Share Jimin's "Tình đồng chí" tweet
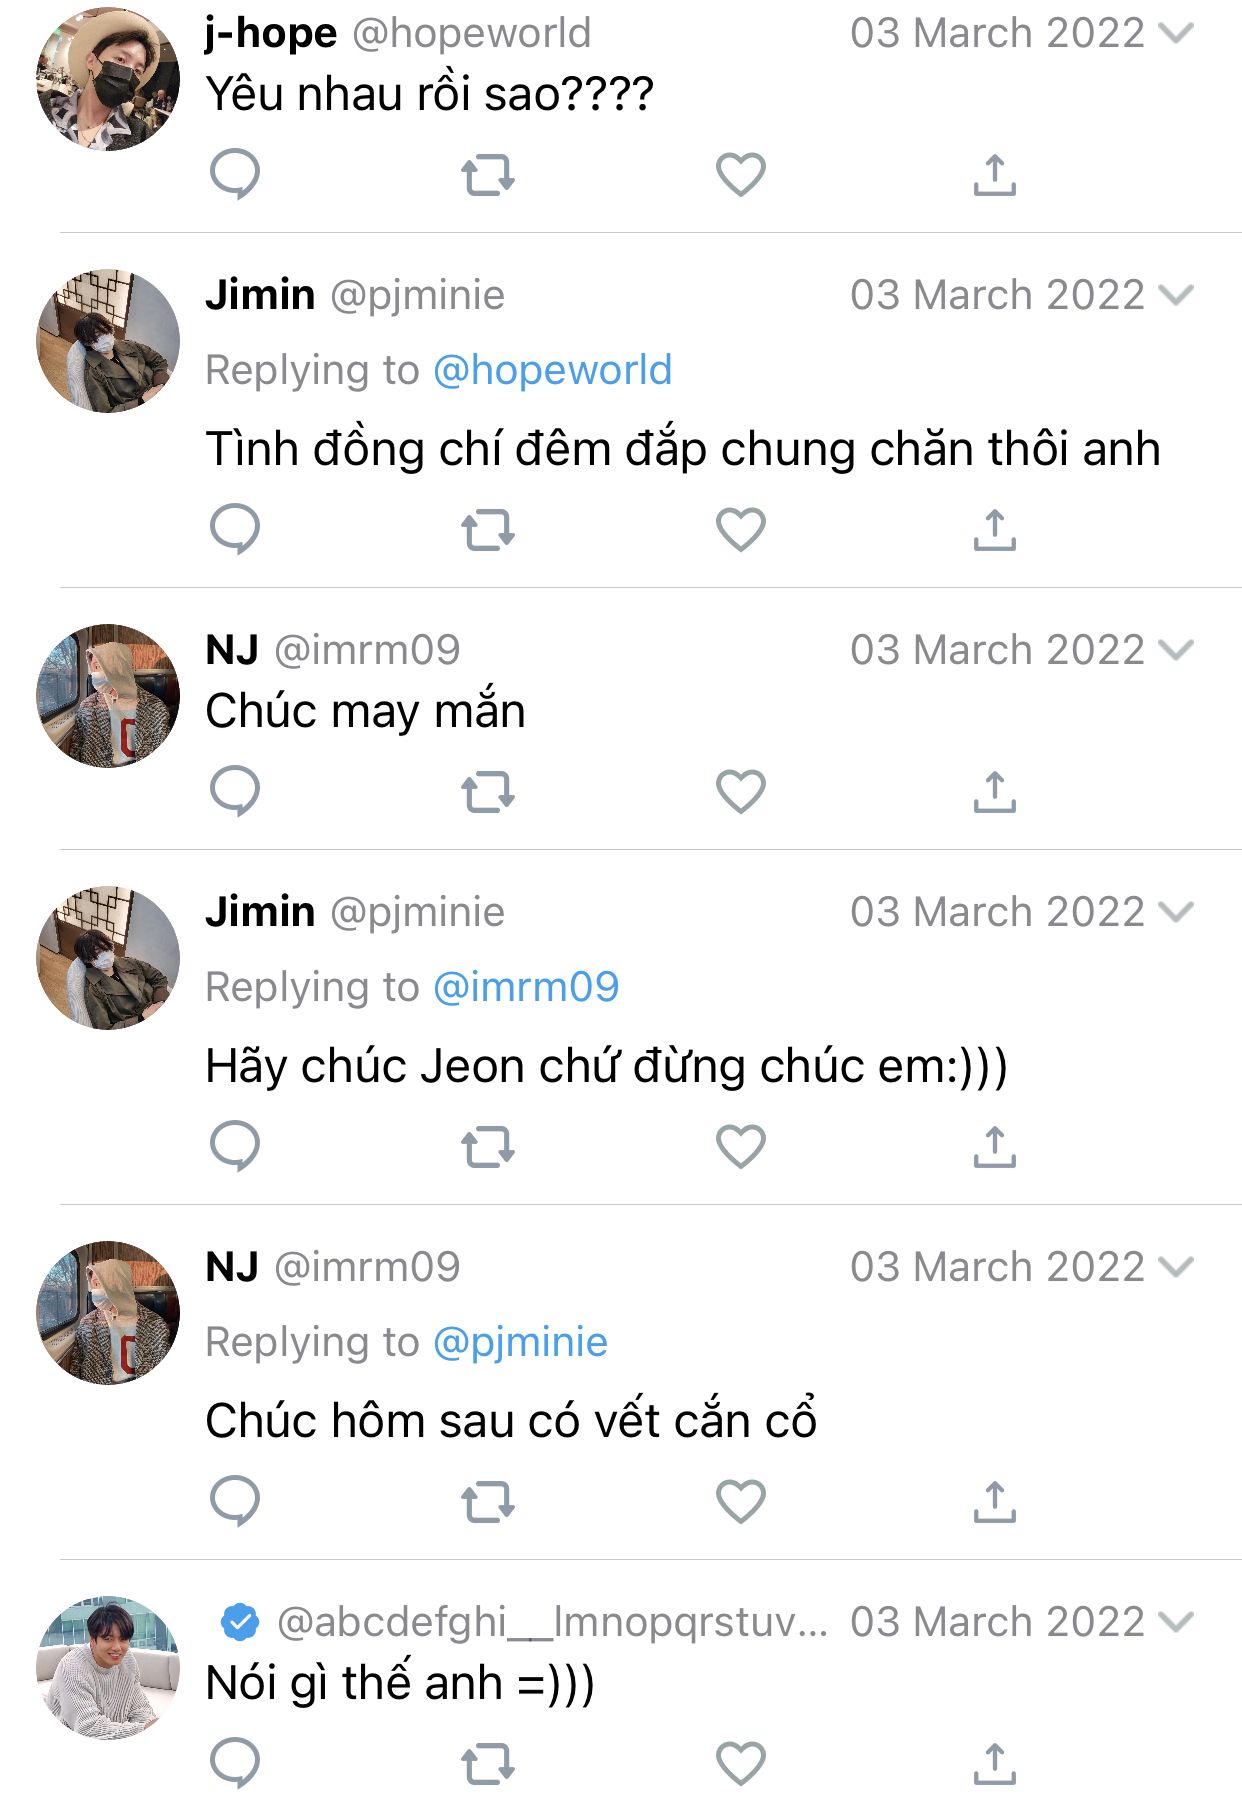The image size is (1242, 1810). (x=994, y=530)
